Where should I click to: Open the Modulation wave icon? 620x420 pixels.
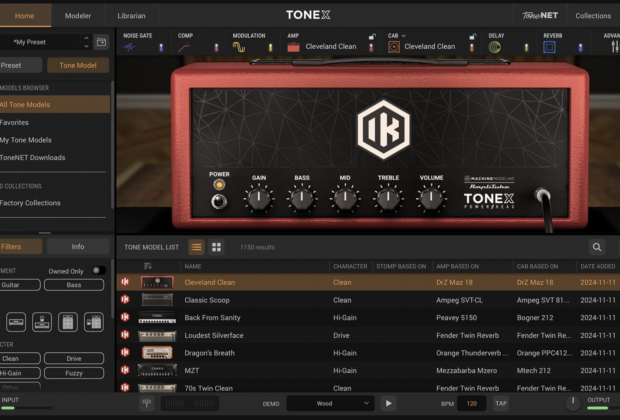[238, 47]
